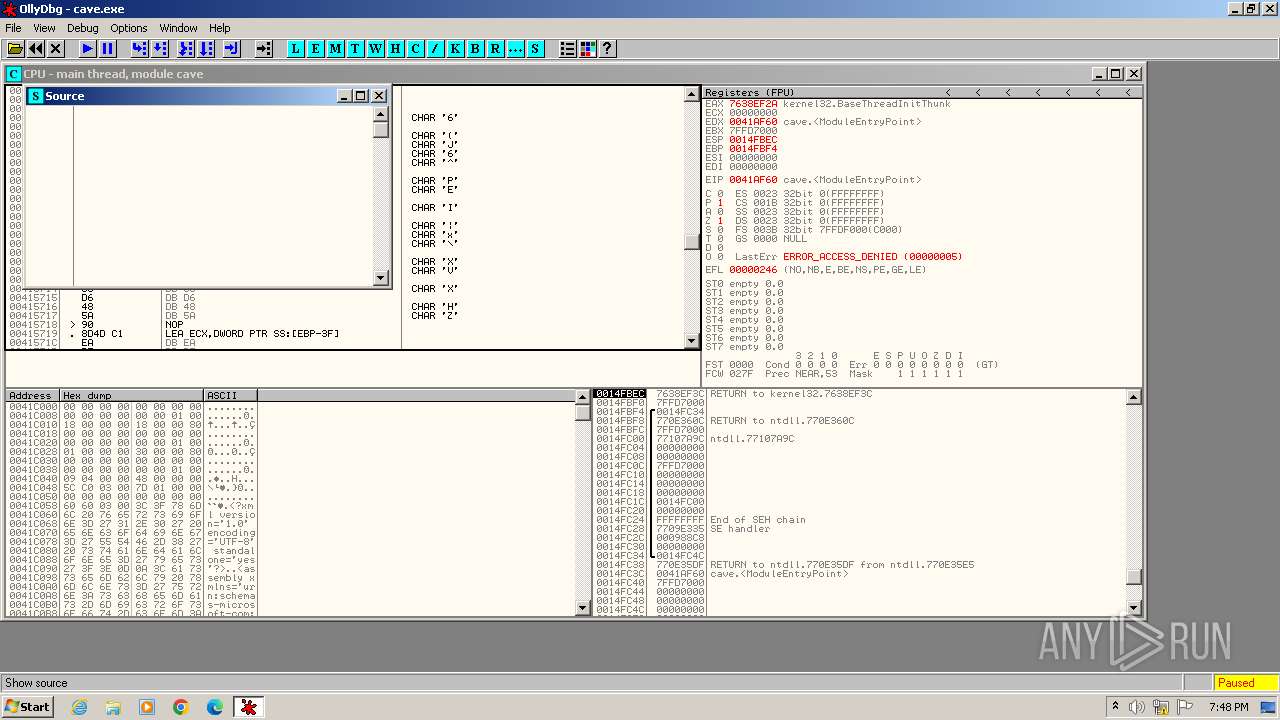Screen dimensions: 1280x720
Task: Select the EIP value 0041AF60
Action: pos(753,180)
